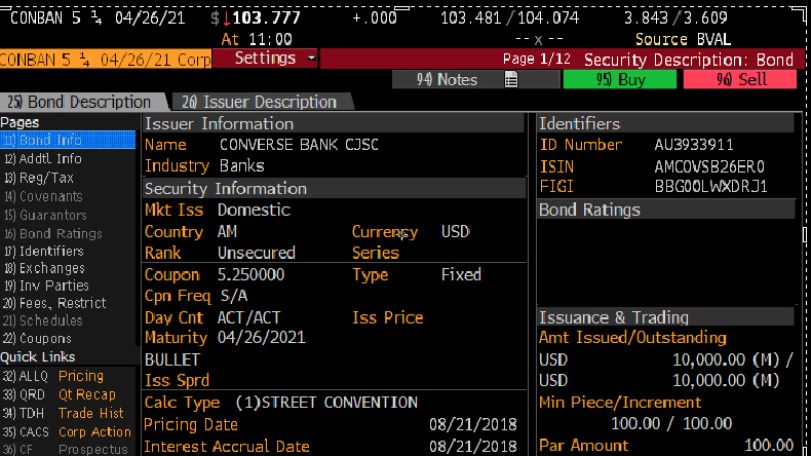This screenshot has width=811, height=456.
Task: Open the 94) Notes button
Action: tap(476, 80)
